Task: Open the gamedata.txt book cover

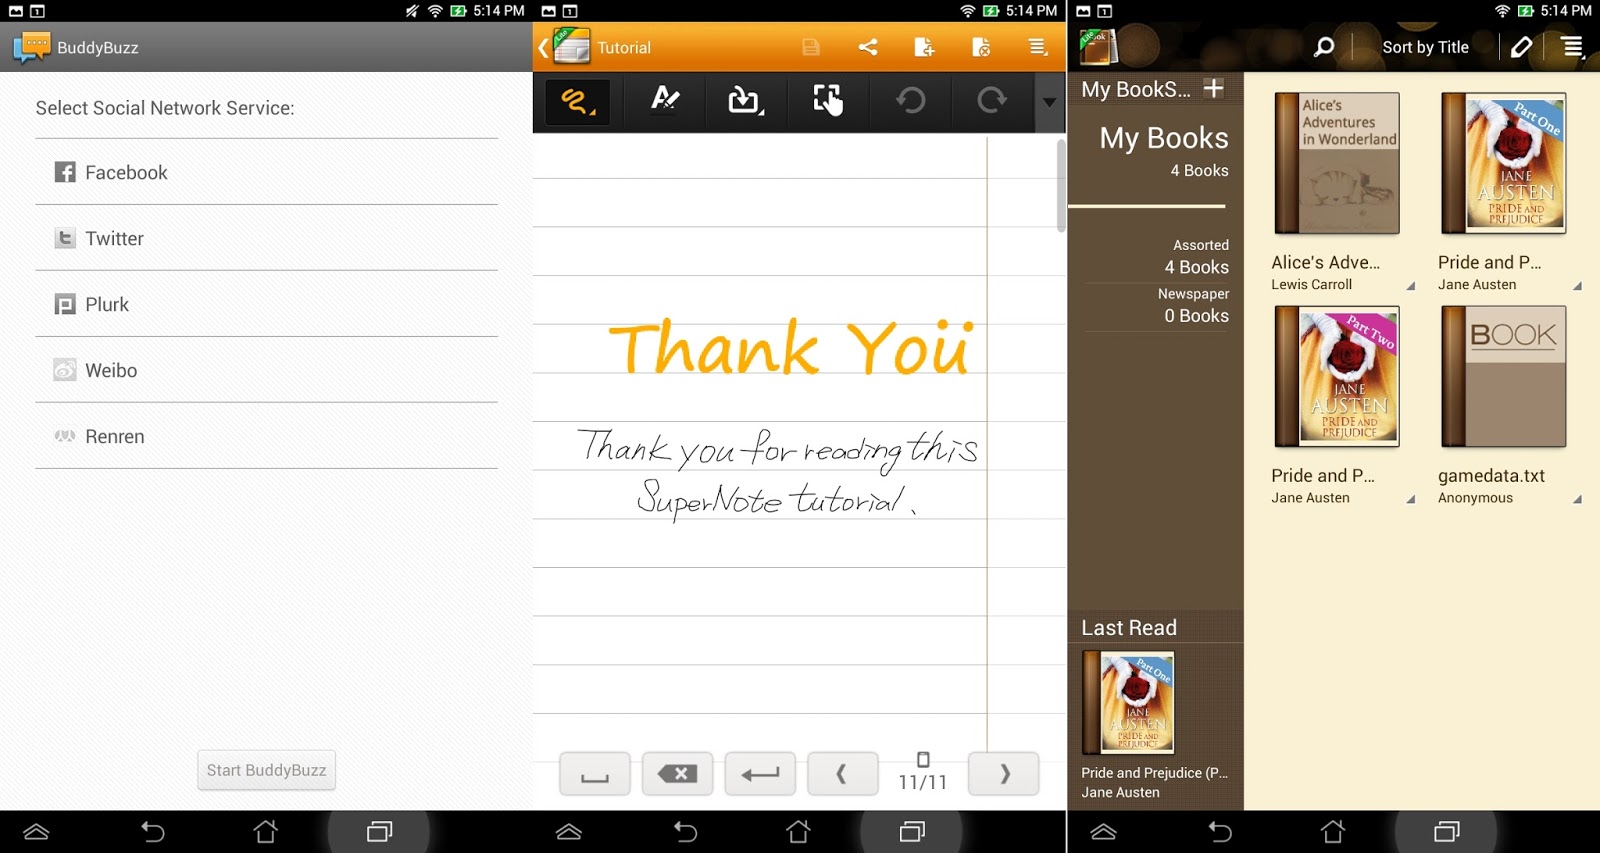Action: point(1504,376)
